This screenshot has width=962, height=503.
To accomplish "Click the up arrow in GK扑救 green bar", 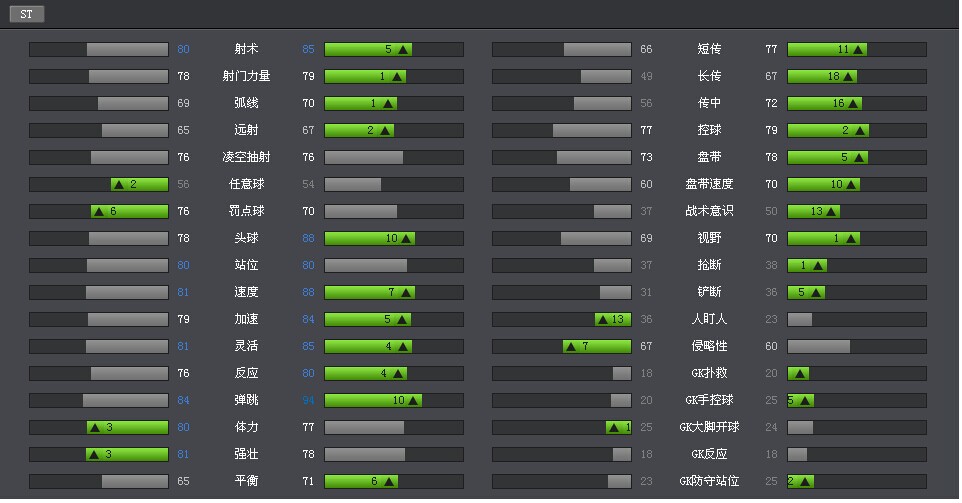I will pos(798,373).
